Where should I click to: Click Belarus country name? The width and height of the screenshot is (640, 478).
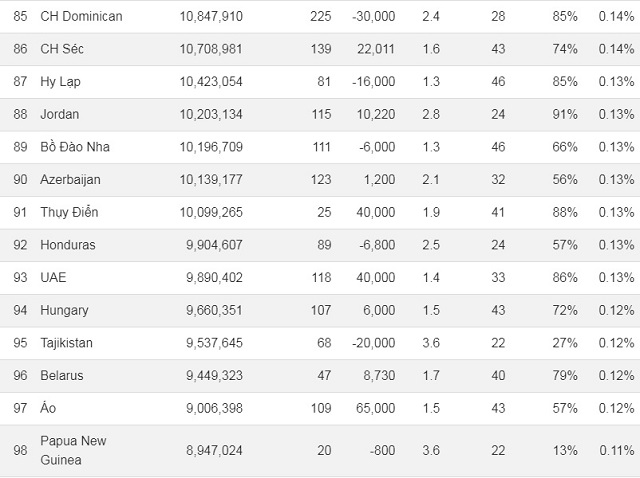coord(62,376)
